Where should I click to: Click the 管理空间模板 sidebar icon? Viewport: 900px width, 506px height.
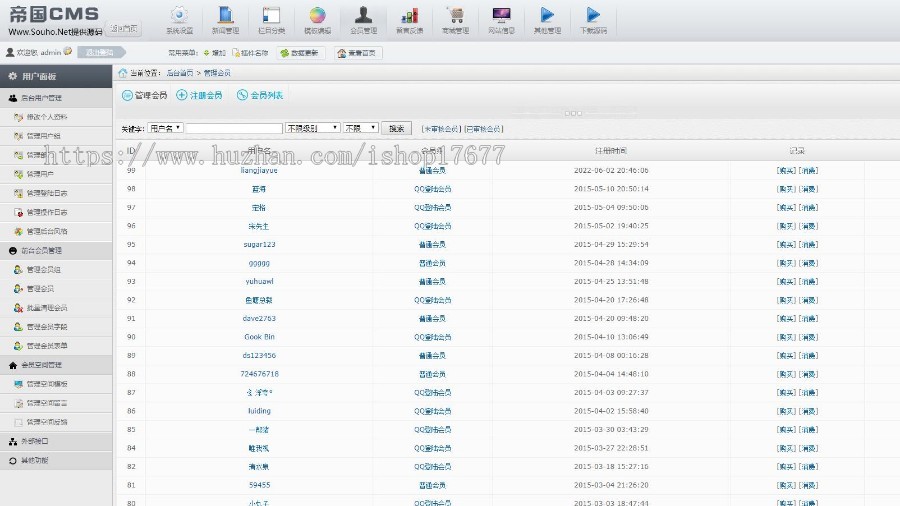pyautogui.click(x=18, y=384)
